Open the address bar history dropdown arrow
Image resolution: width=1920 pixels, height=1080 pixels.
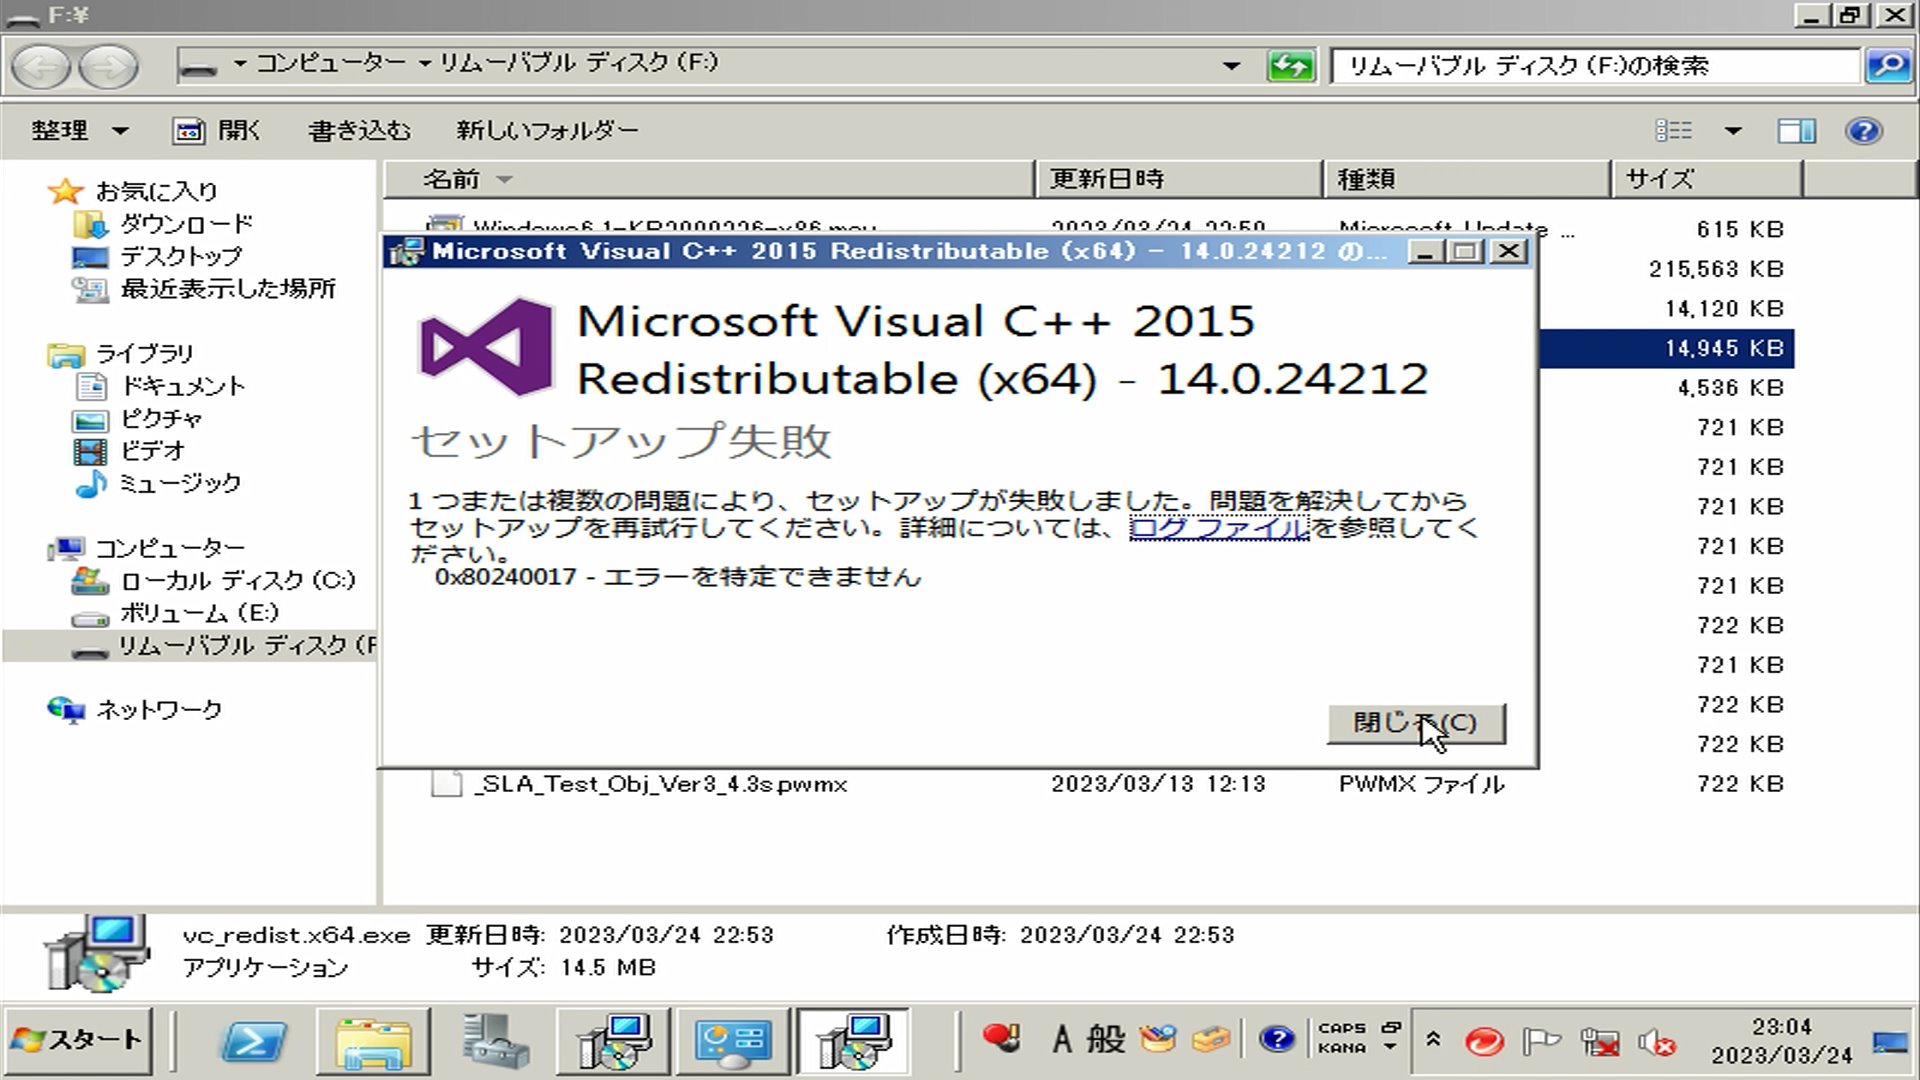click(x=1232, y=66)
